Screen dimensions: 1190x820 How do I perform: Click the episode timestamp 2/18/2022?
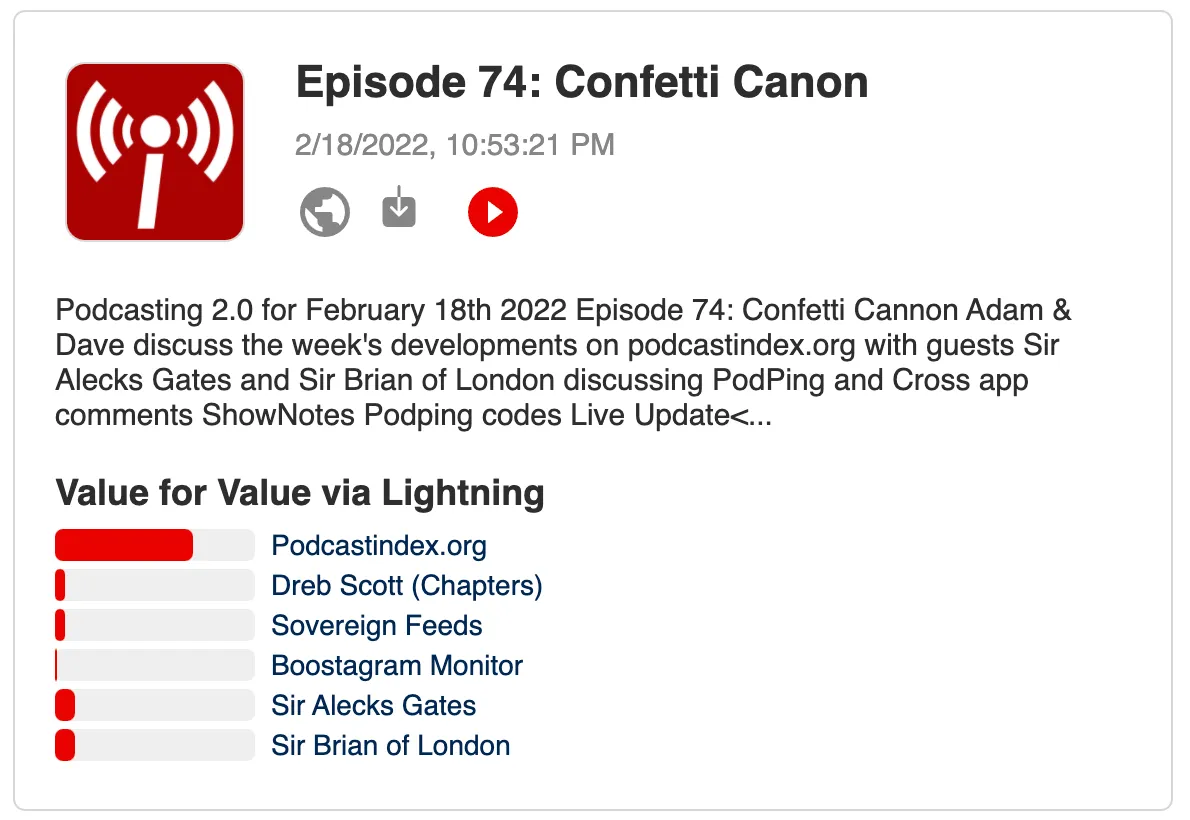[454, 145]
